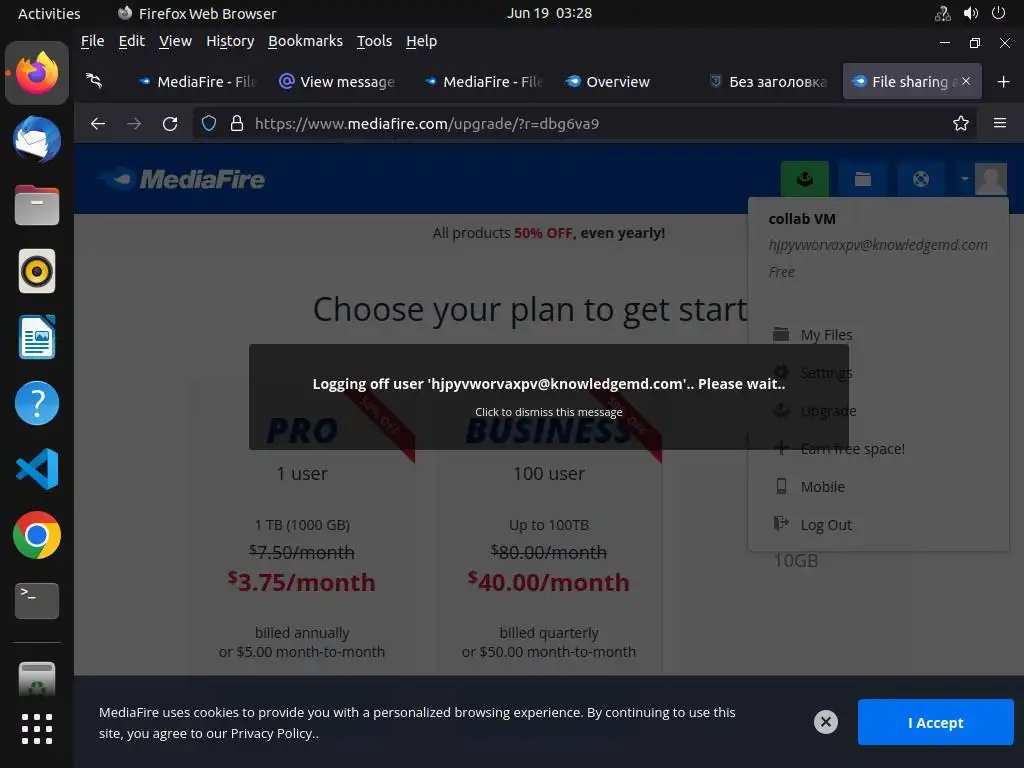Select My Files in account menu

[826, 335]
